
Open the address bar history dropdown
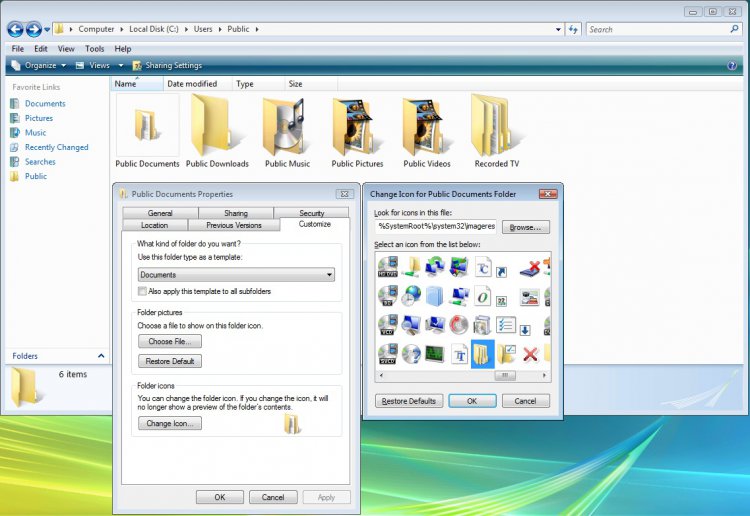tap(558, 29)
